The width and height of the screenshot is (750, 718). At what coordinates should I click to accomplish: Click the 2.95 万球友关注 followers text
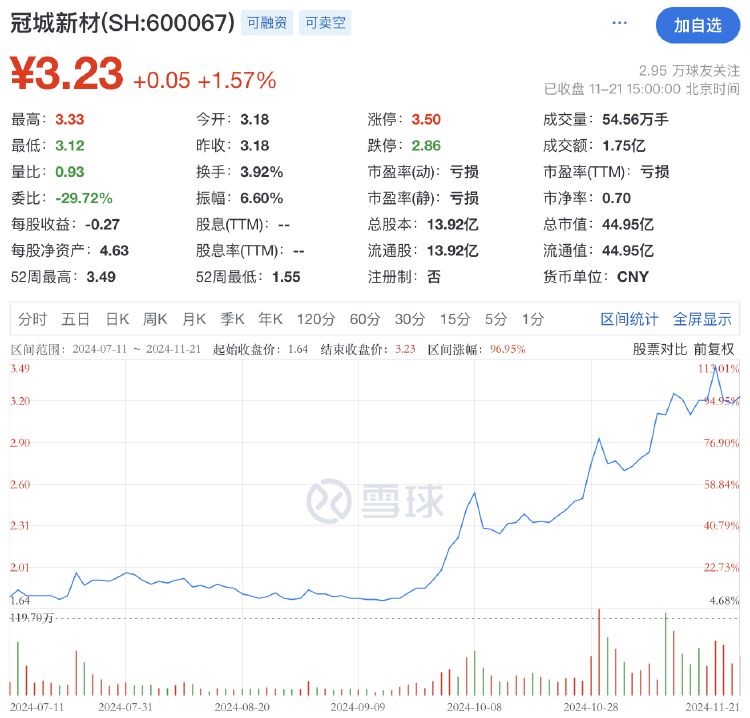pos(689,71)
